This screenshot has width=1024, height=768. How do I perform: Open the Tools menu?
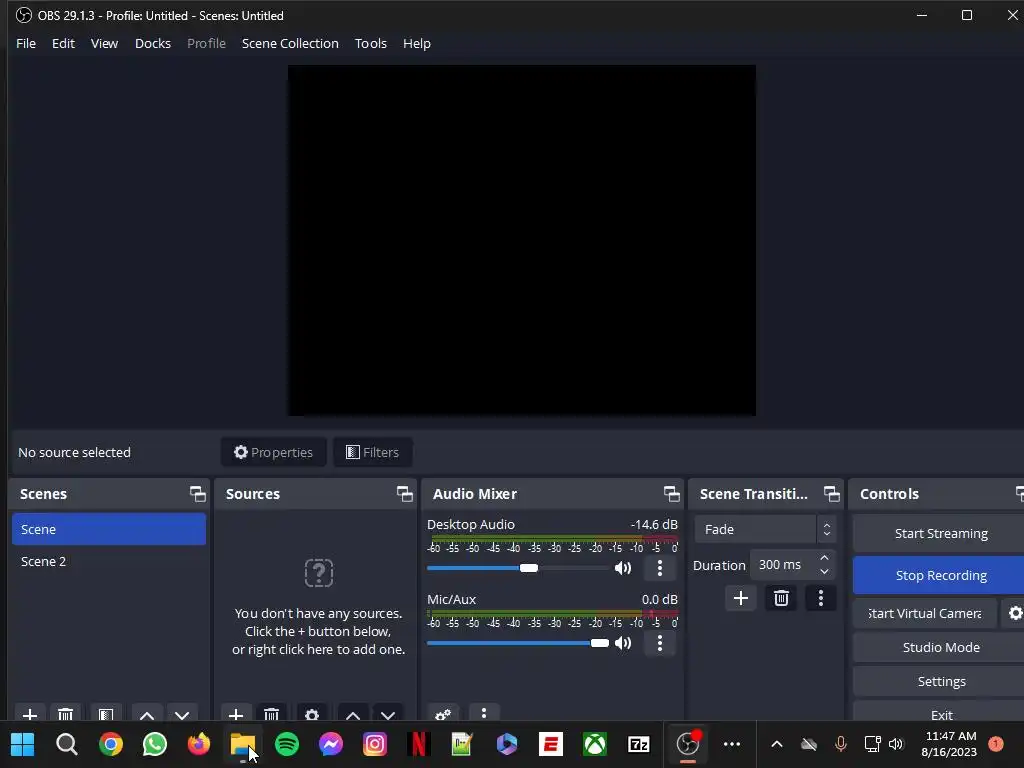tap(370, 43)
